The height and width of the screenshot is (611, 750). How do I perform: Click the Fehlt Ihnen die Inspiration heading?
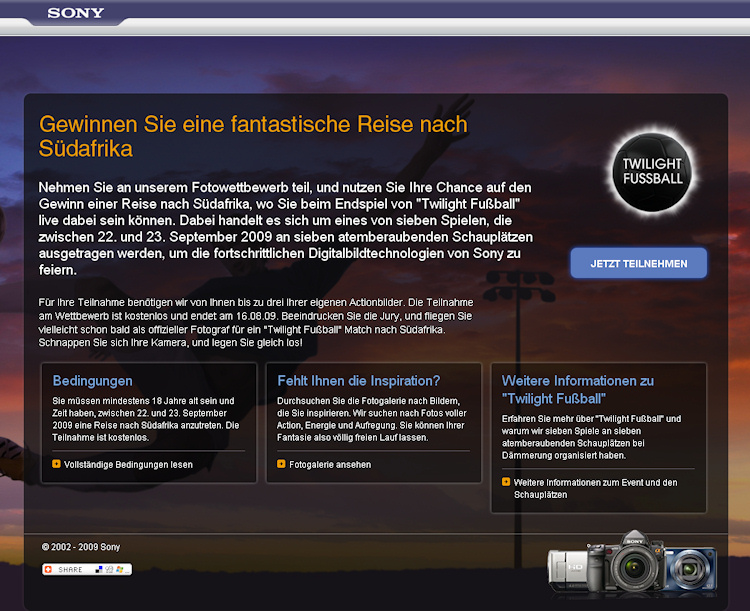coord(358,381)
